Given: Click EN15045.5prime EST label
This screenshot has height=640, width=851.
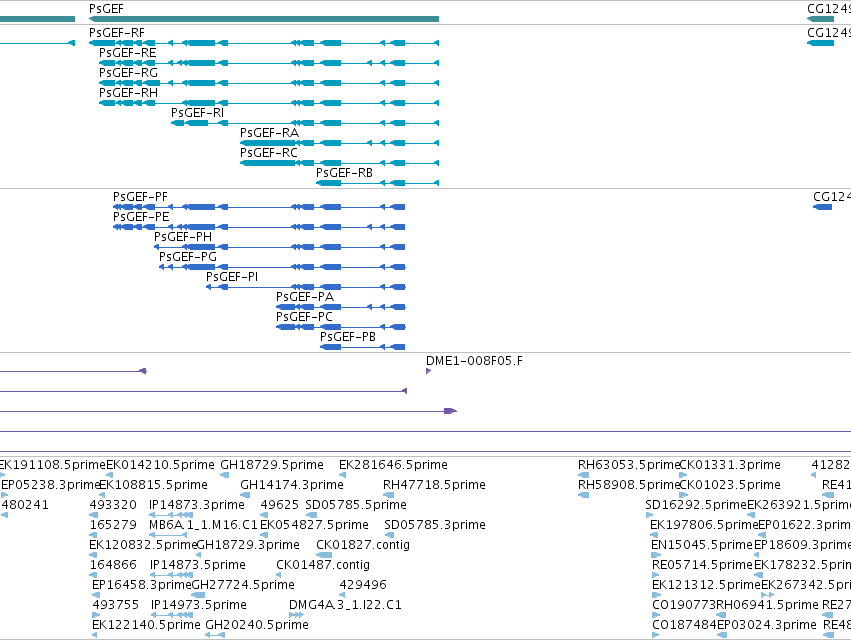Looking at the screenshot, I should 702,546.
